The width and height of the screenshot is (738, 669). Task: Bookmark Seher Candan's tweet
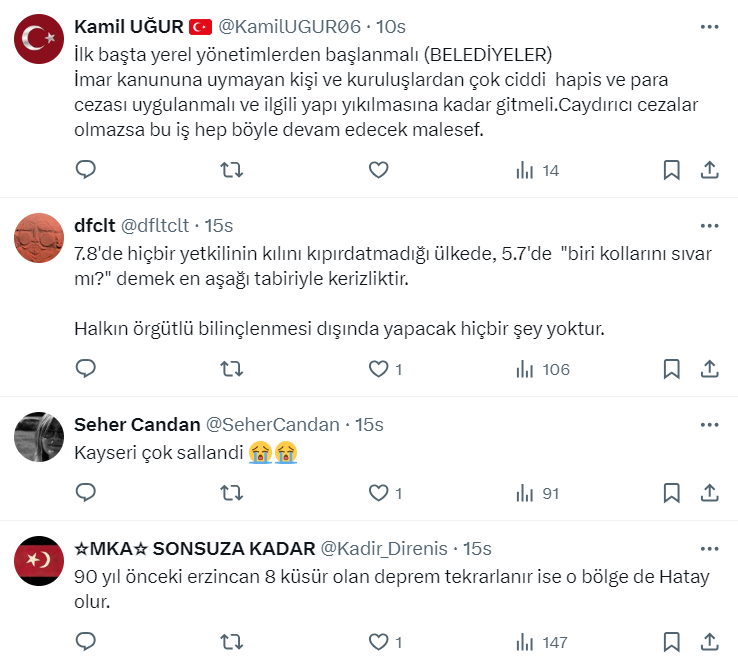click(672, 493)
